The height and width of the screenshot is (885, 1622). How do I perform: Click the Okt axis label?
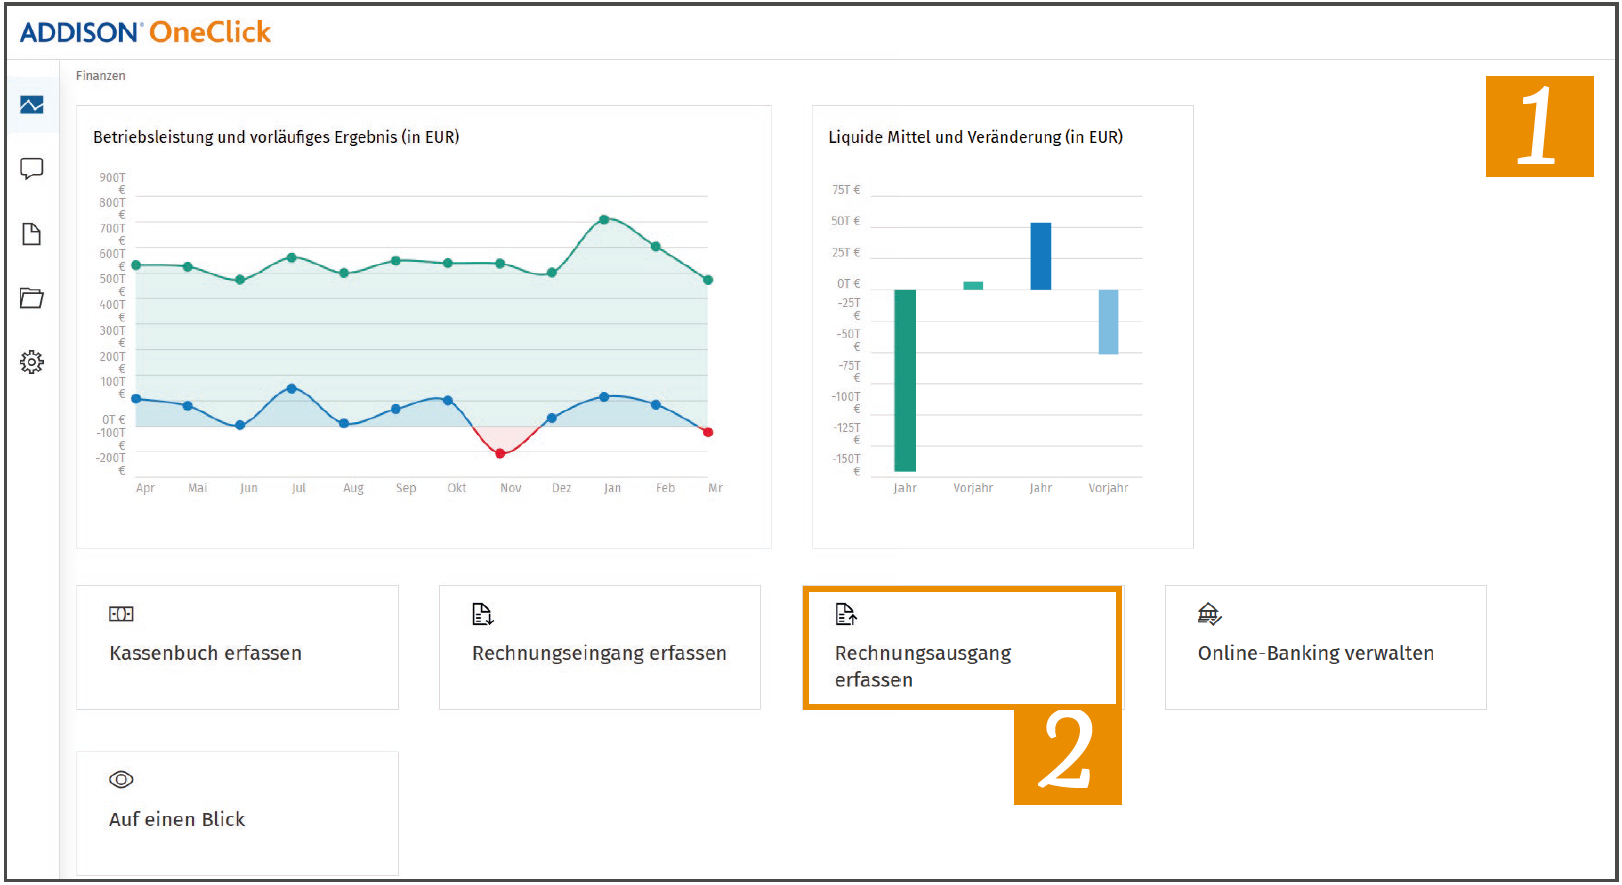pos(457,488)
